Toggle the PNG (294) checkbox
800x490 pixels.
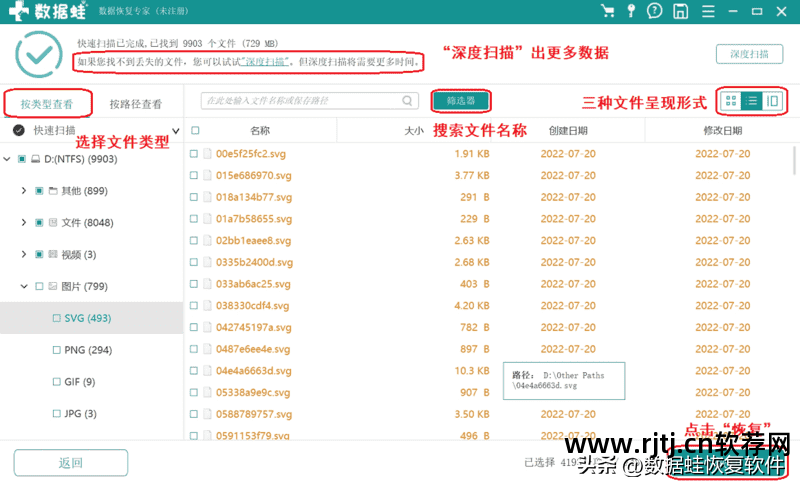tap(57, 350)
